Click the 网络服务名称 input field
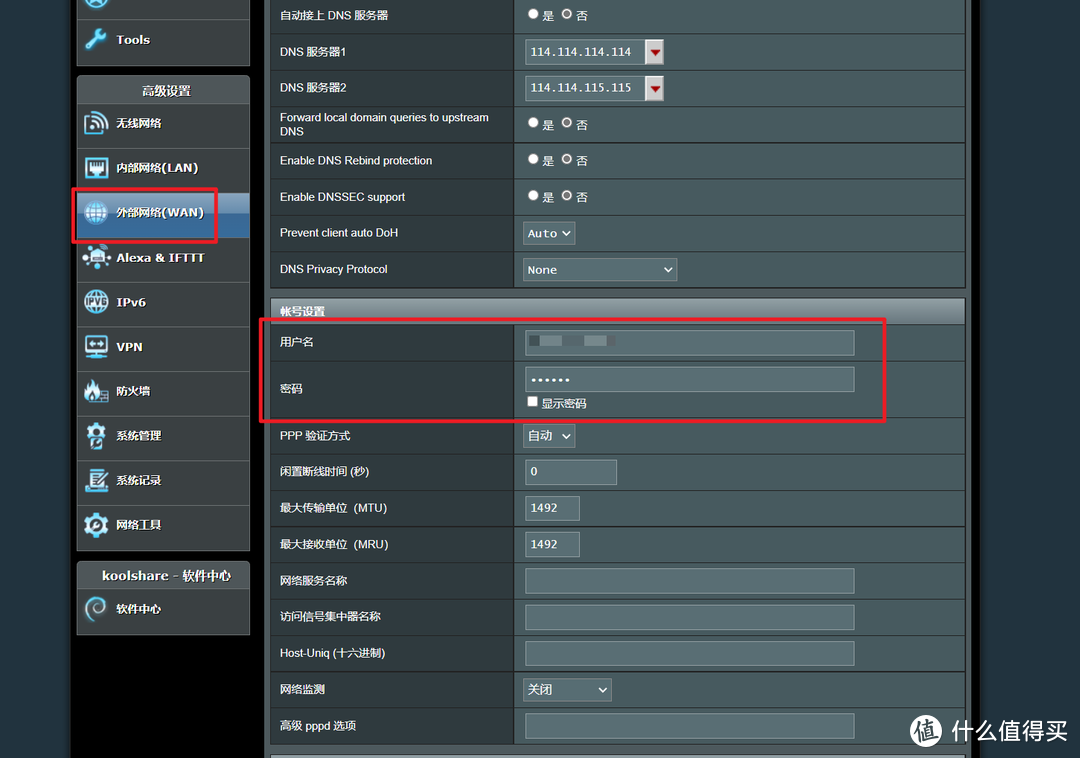Viewport: 1080px width, 758px height. [689, 581]
